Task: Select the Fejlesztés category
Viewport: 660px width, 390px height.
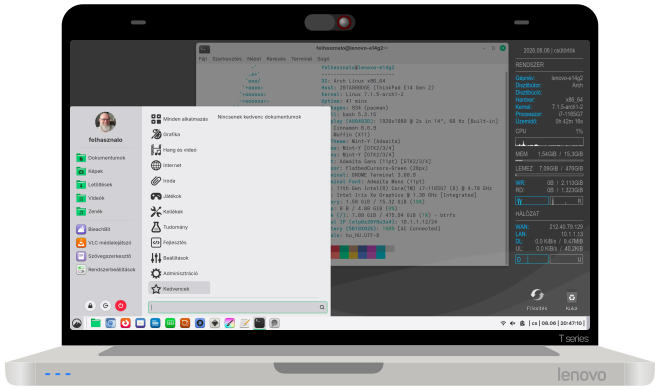Action: (179, 242)
